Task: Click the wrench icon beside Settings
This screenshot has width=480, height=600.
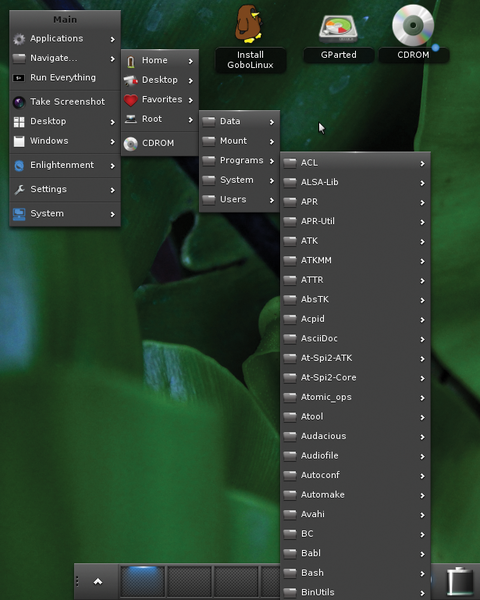Action: pyautogui.click(x=19, y=189)
